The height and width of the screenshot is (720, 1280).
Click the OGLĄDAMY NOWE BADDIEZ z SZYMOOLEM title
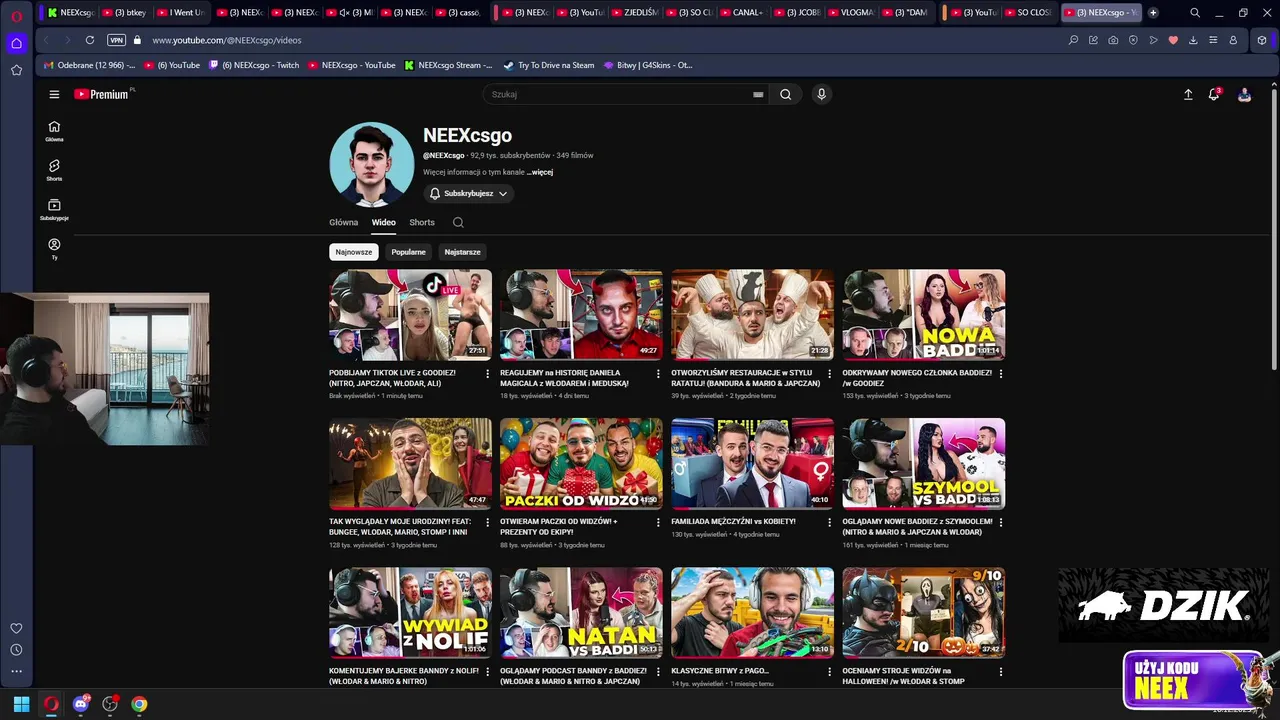(917, 527)
